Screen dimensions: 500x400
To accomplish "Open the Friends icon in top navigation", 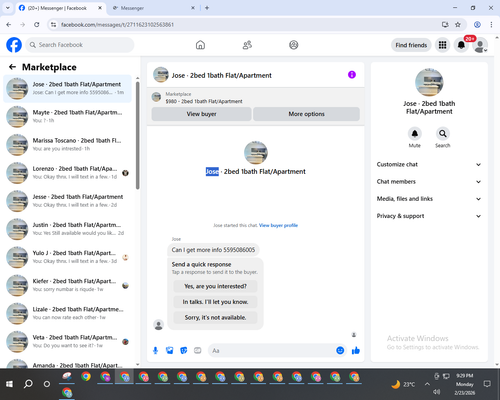I will 247,45.
